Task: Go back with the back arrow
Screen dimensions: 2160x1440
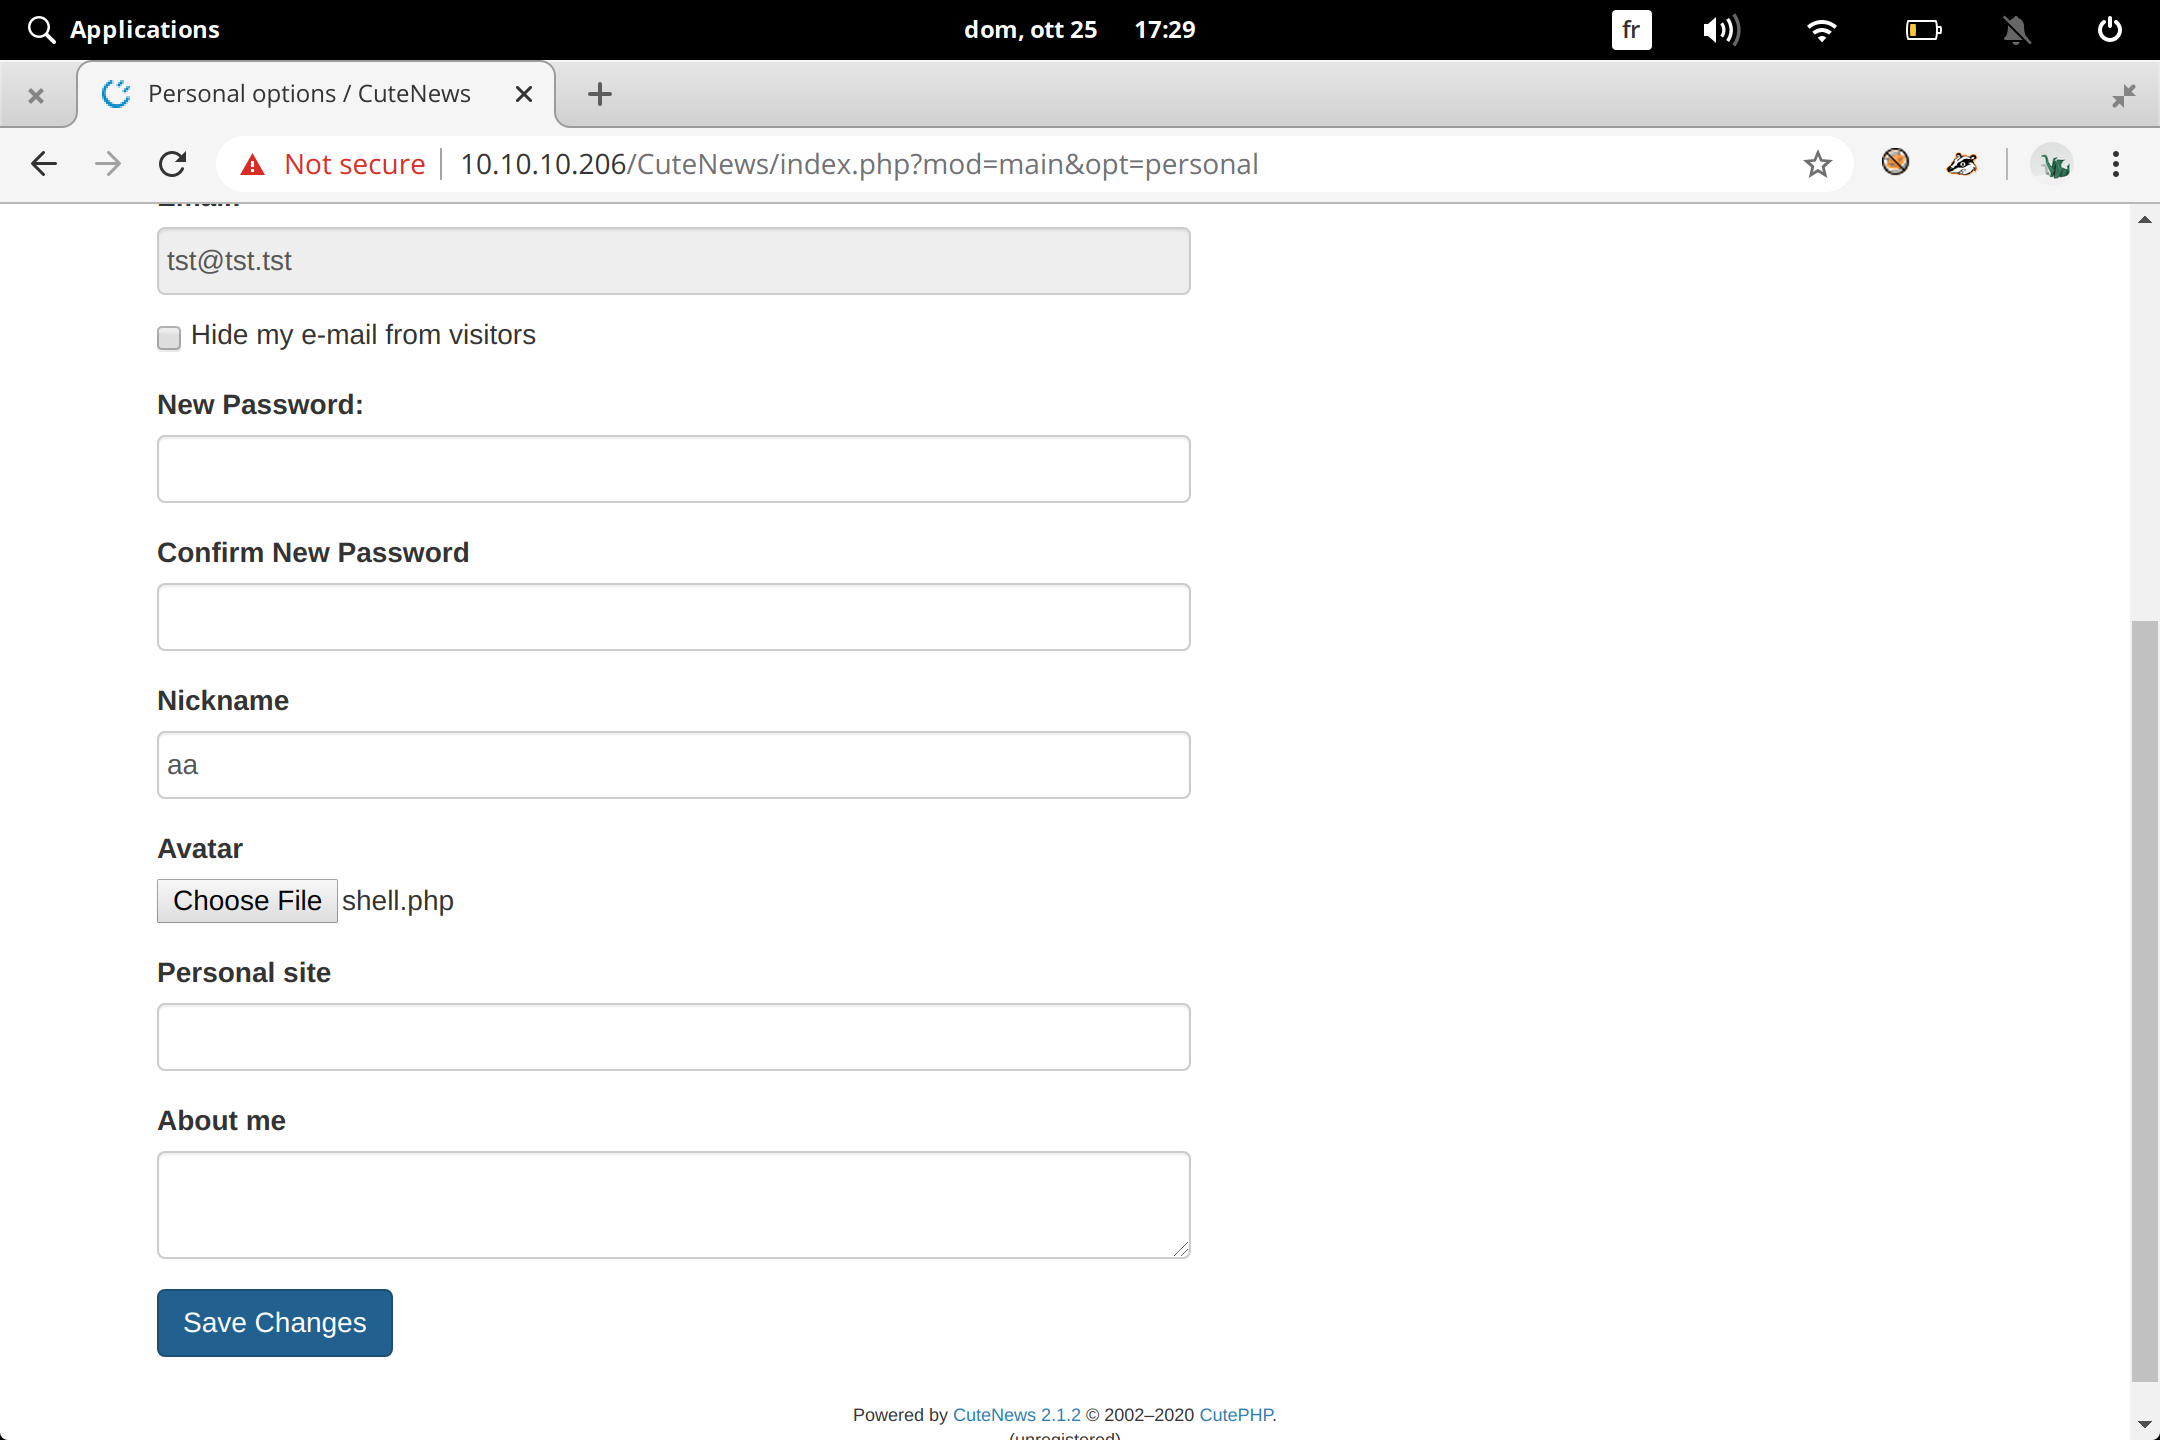Action: coord(44,164)
